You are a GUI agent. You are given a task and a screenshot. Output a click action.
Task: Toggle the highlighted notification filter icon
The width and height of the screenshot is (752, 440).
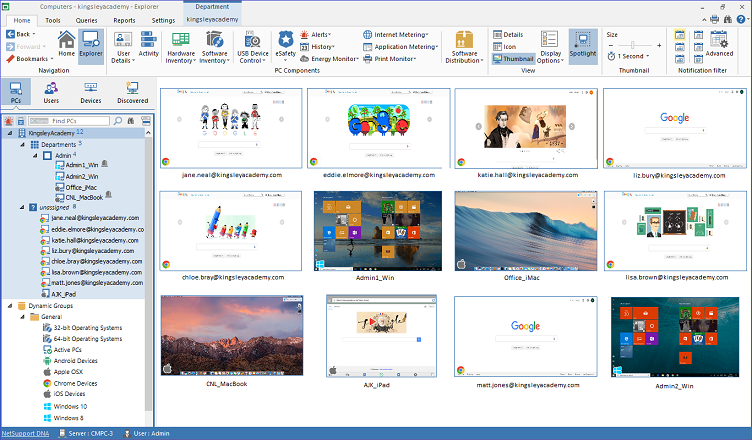pos(680,35)
